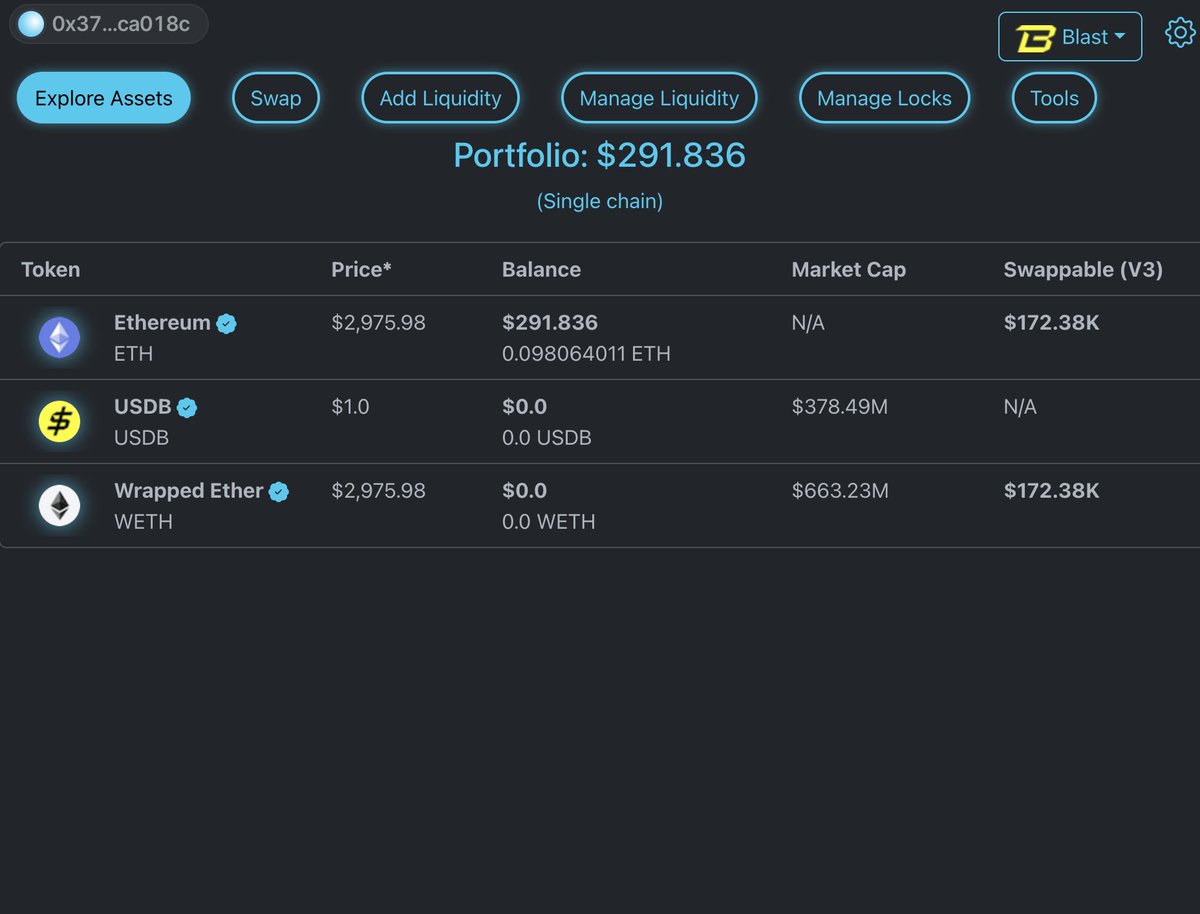Open the Explore Assets tab
This screenshot has width=1200, height=914.
click(104, 98)
